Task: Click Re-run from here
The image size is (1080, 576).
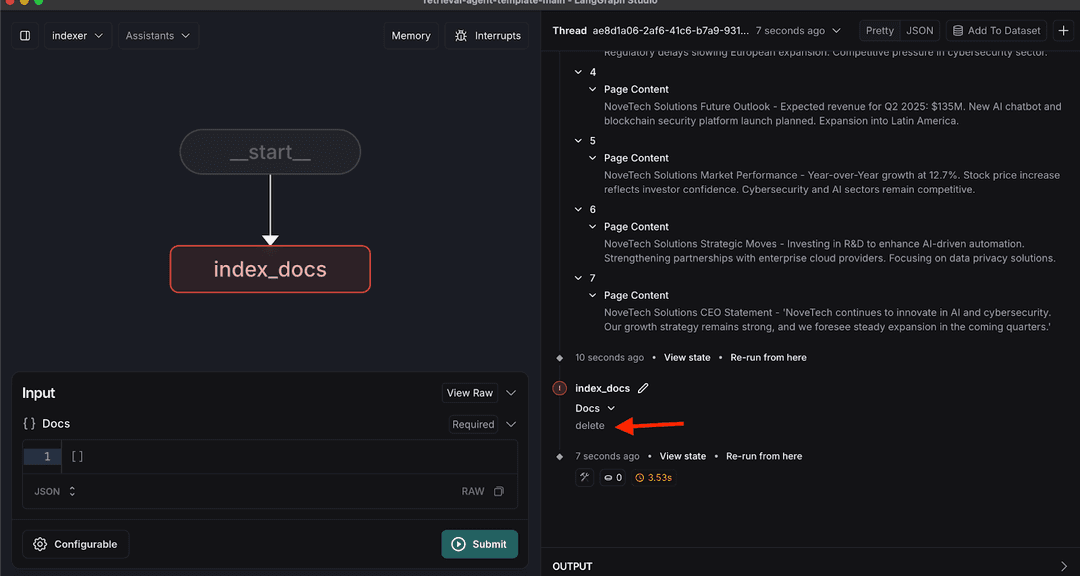Action: click(763, 456)
